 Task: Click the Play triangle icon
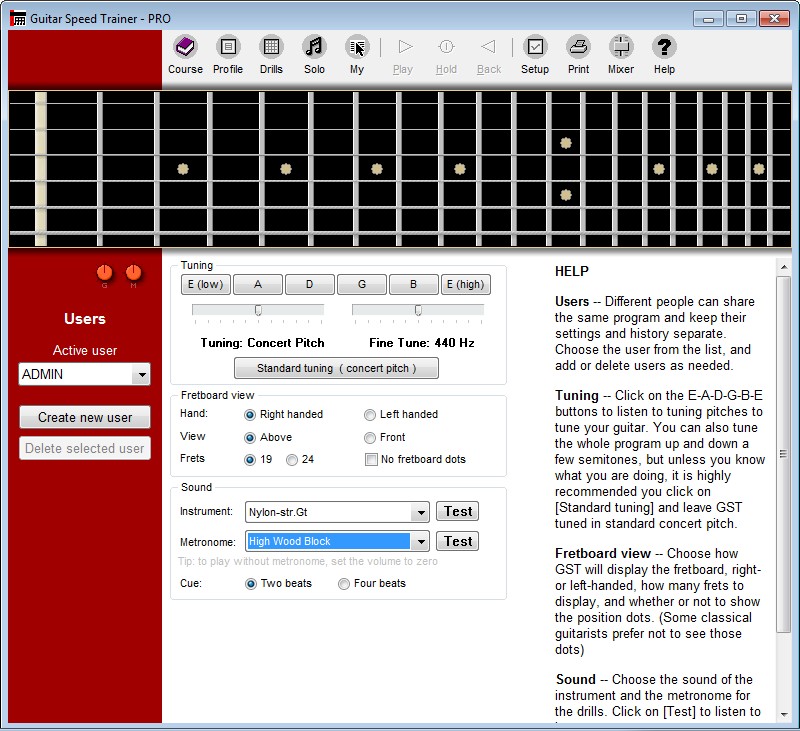[x=405, y=47]
